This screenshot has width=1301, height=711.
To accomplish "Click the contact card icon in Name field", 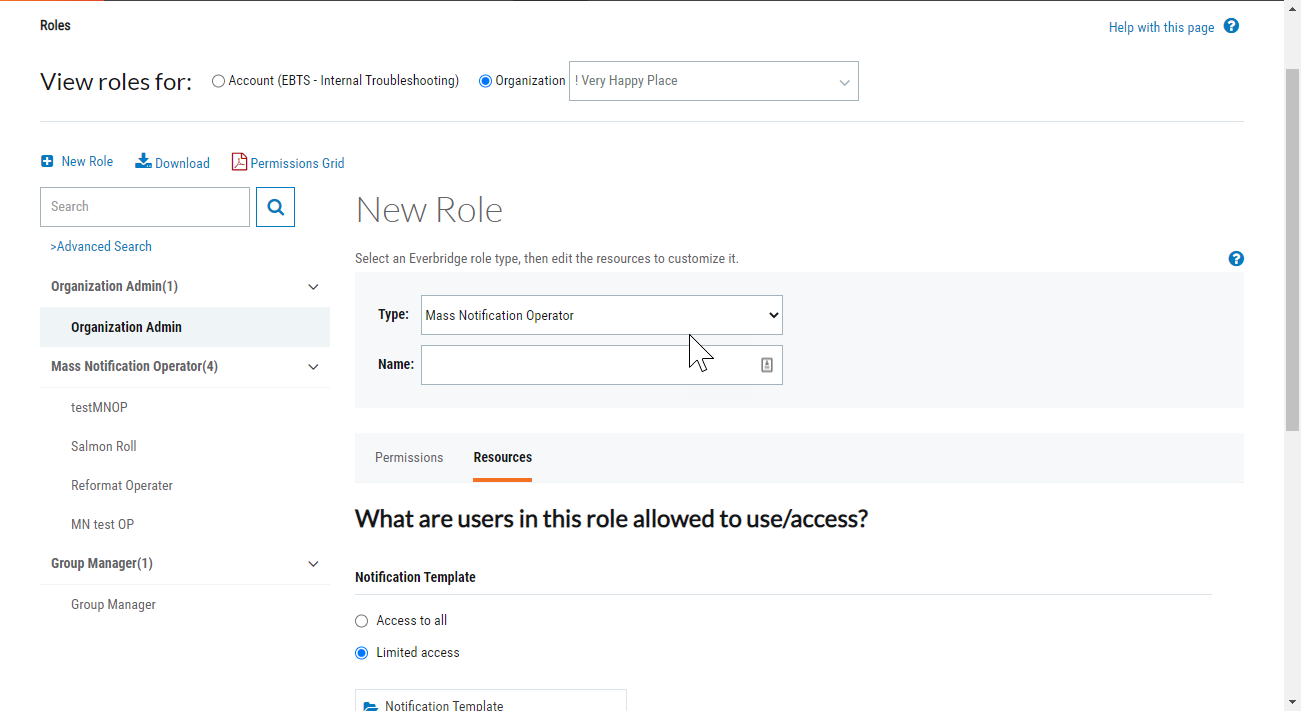I will pyautogui.click(x=767, y=365).
